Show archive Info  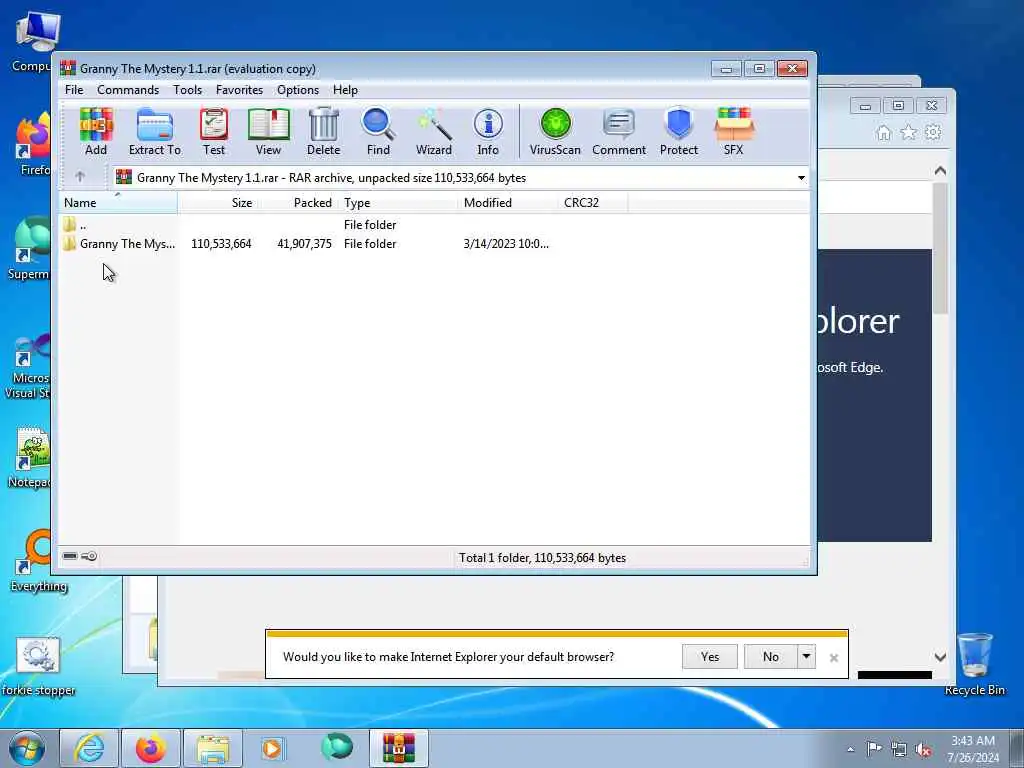coord(488,131)
